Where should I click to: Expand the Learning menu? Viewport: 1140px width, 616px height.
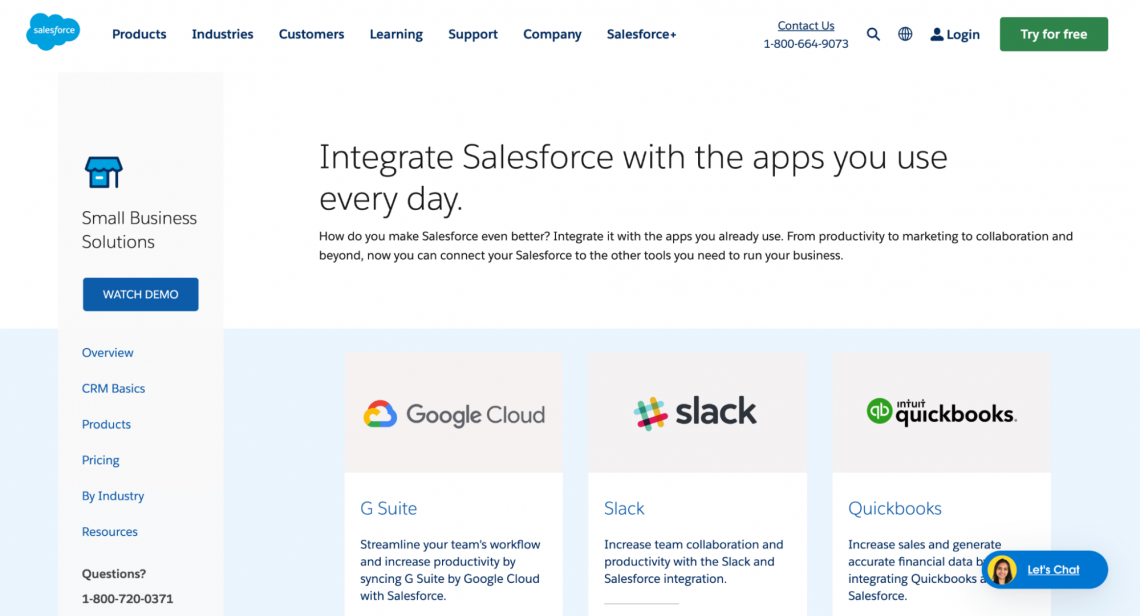pyautogui.click(x=396, y=34)
